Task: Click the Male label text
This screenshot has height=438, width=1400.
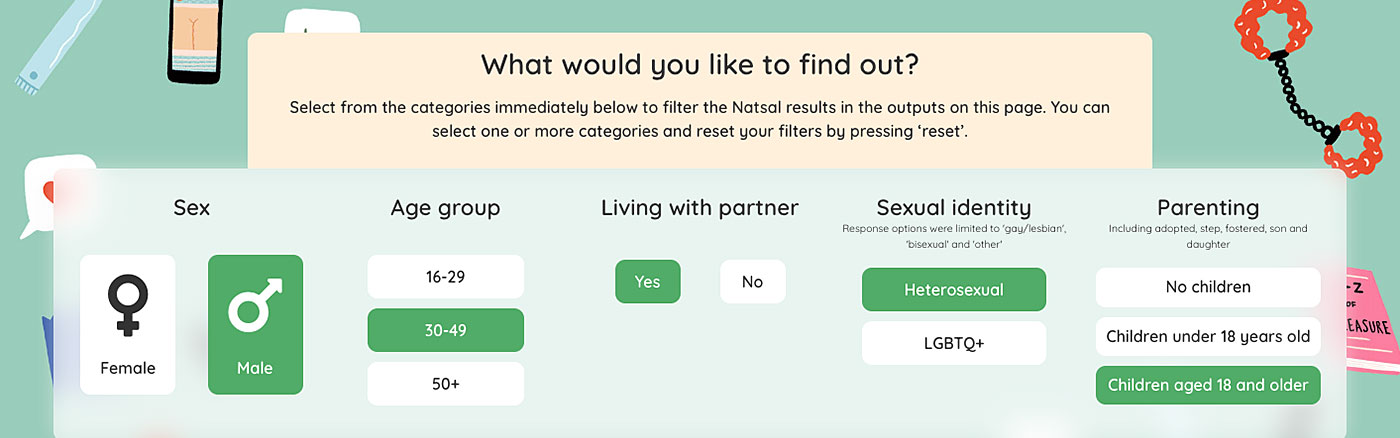Action: click(x=255, y=368)
